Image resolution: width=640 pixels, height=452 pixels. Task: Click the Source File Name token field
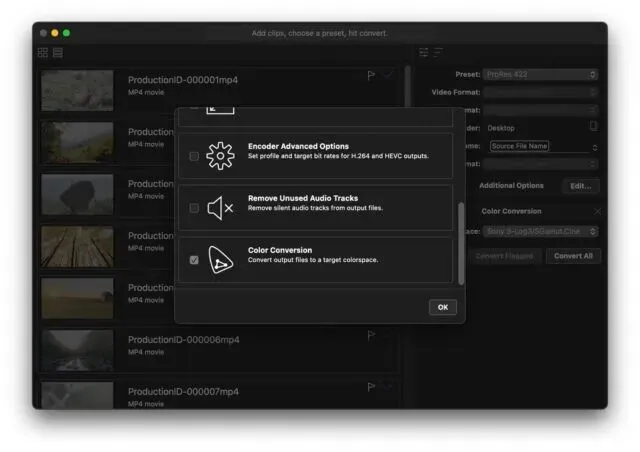point(519,146)
